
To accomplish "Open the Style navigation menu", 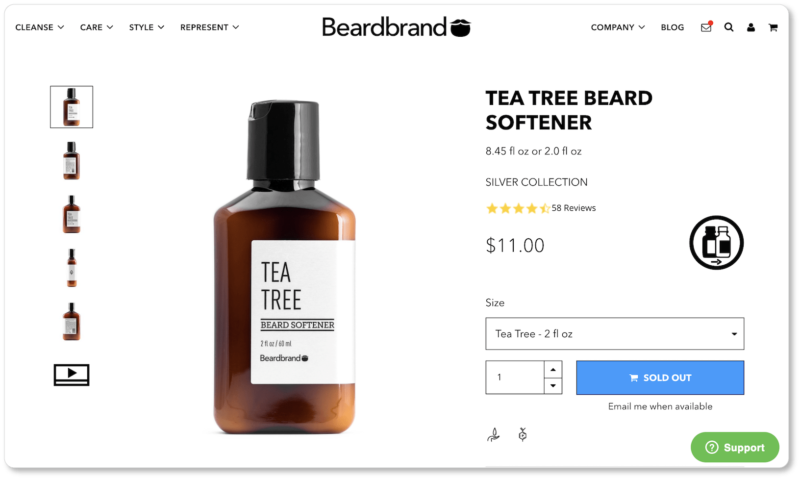I will pyautogui.click(x=146, y=27).
